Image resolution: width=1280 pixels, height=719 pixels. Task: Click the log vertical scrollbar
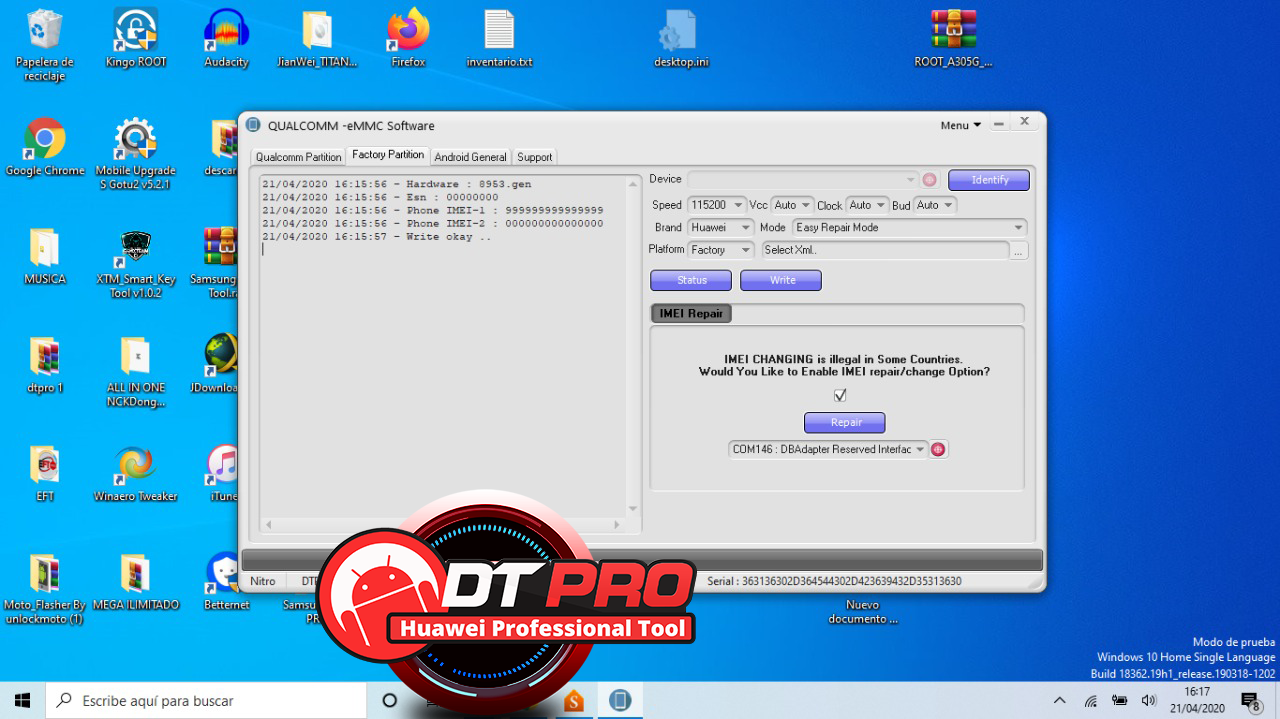(x=632, y=346)
